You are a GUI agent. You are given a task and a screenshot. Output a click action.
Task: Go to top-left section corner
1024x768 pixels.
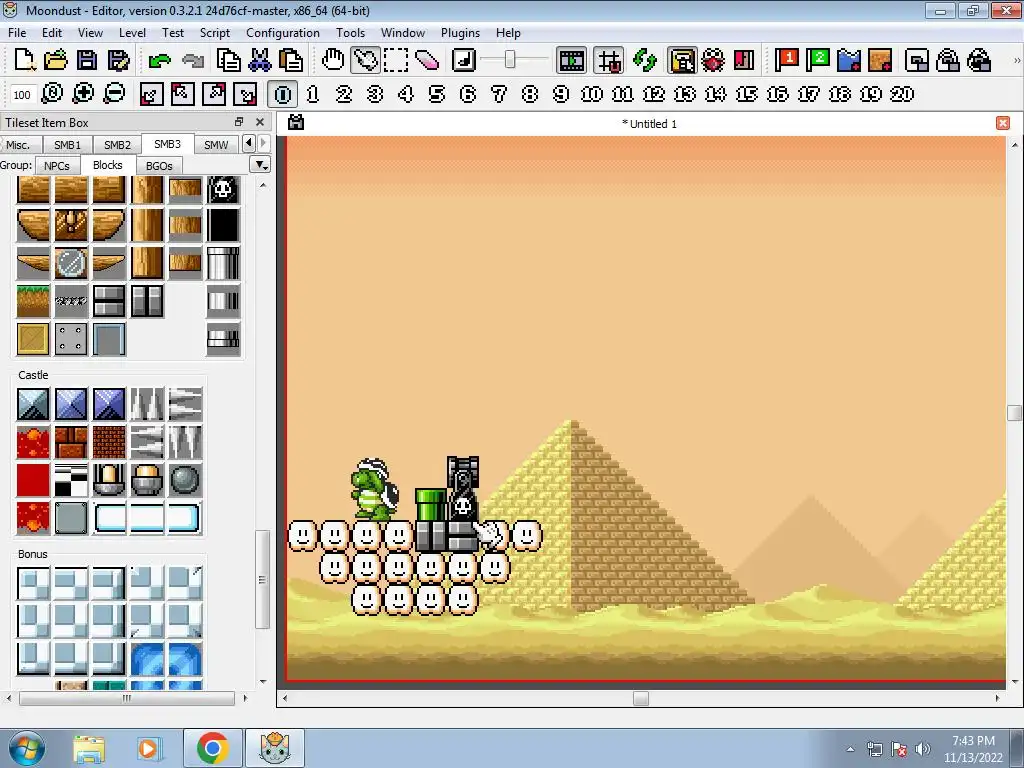pos(183,94)
